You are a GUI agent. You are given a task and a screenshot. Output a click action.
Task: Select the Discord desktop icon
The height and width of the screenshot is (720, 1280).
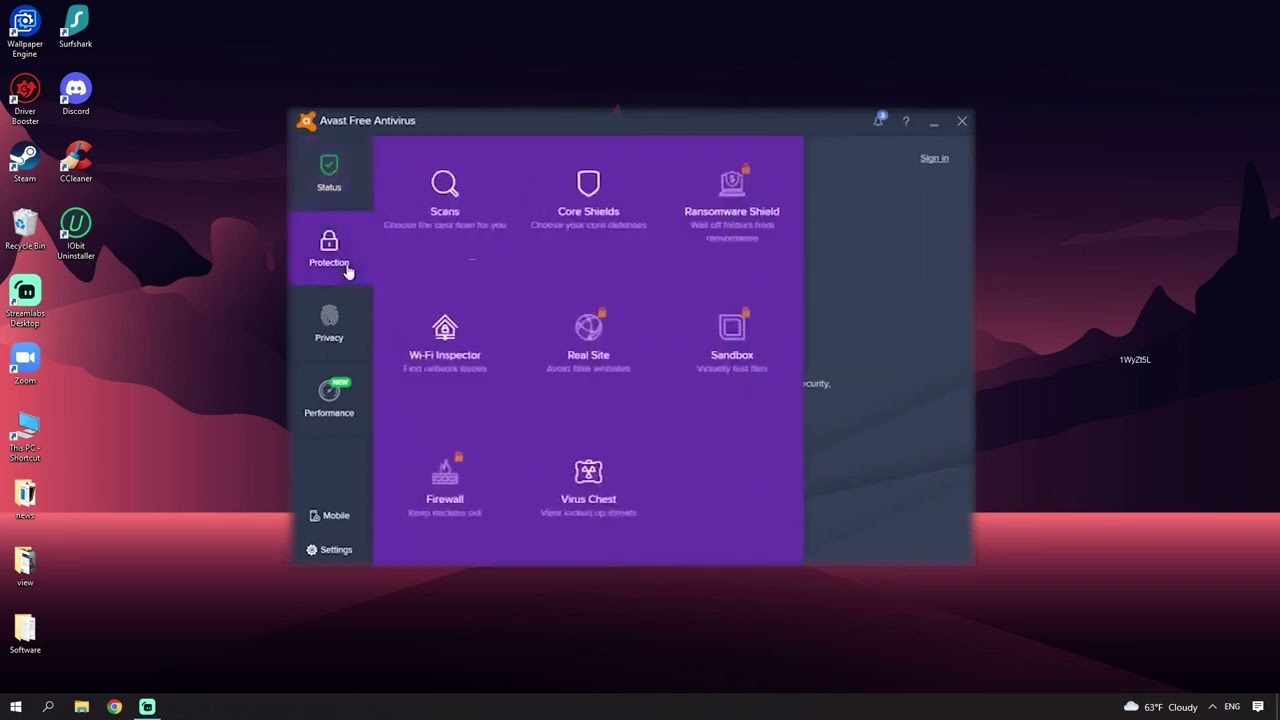click(76, 95)
